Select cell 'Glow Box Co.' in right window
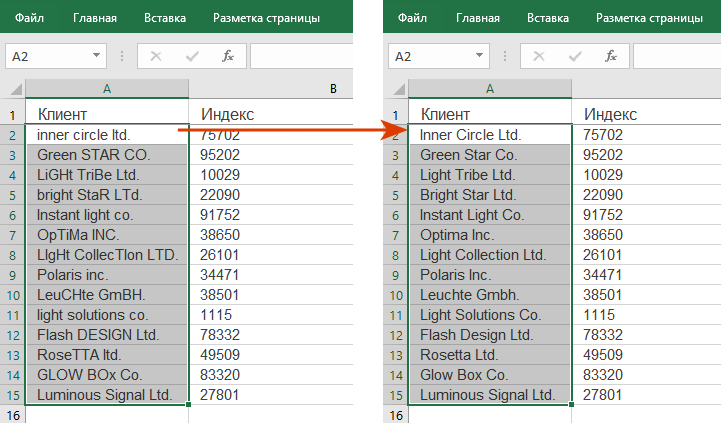 pyautogui.click(x=490, y=375)
